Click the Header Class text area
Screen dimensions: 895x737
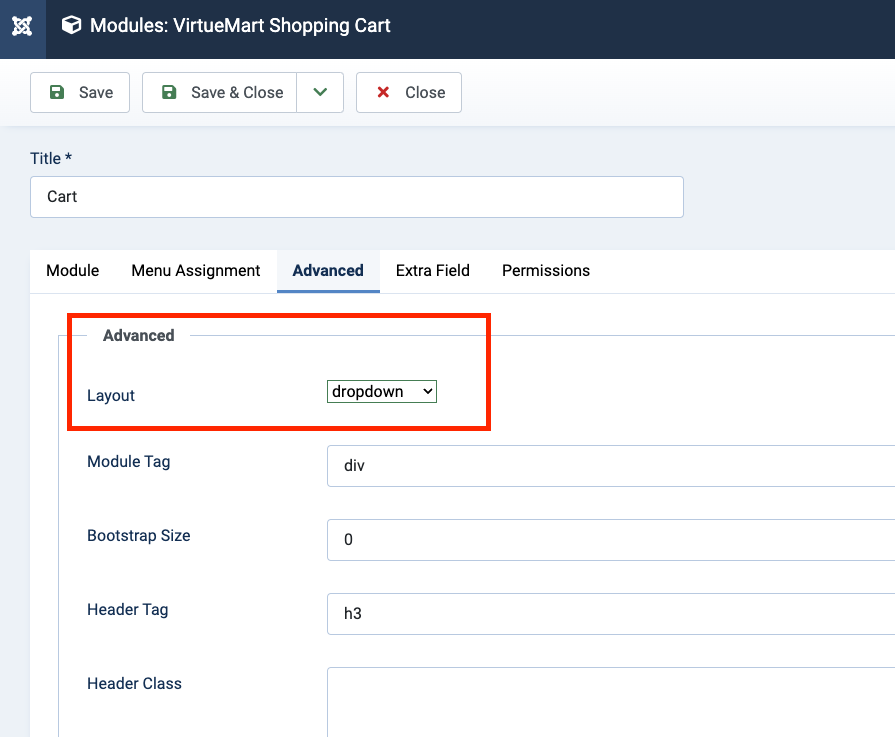[610, 700]
